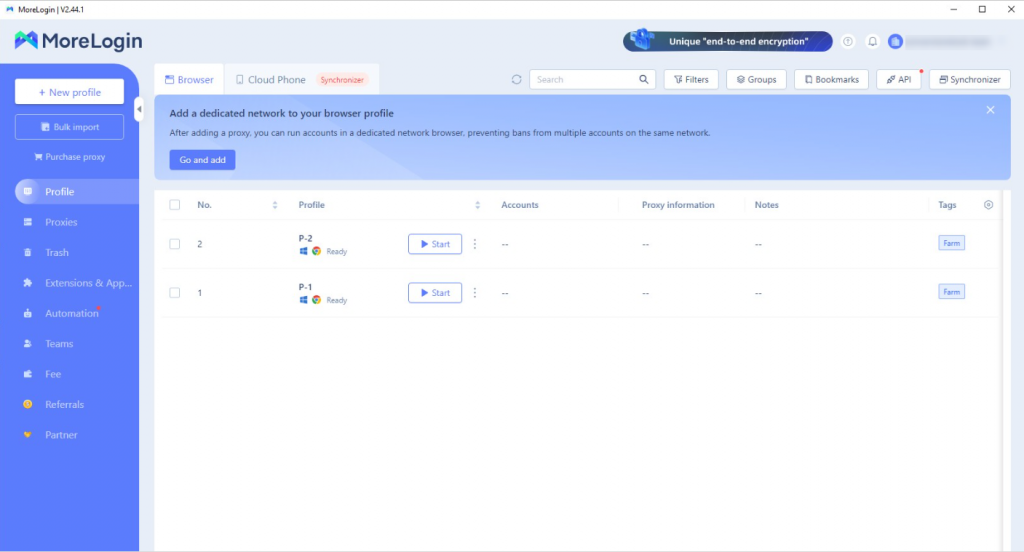Dismiss the dedicated network banner

(x=990, y=110)
